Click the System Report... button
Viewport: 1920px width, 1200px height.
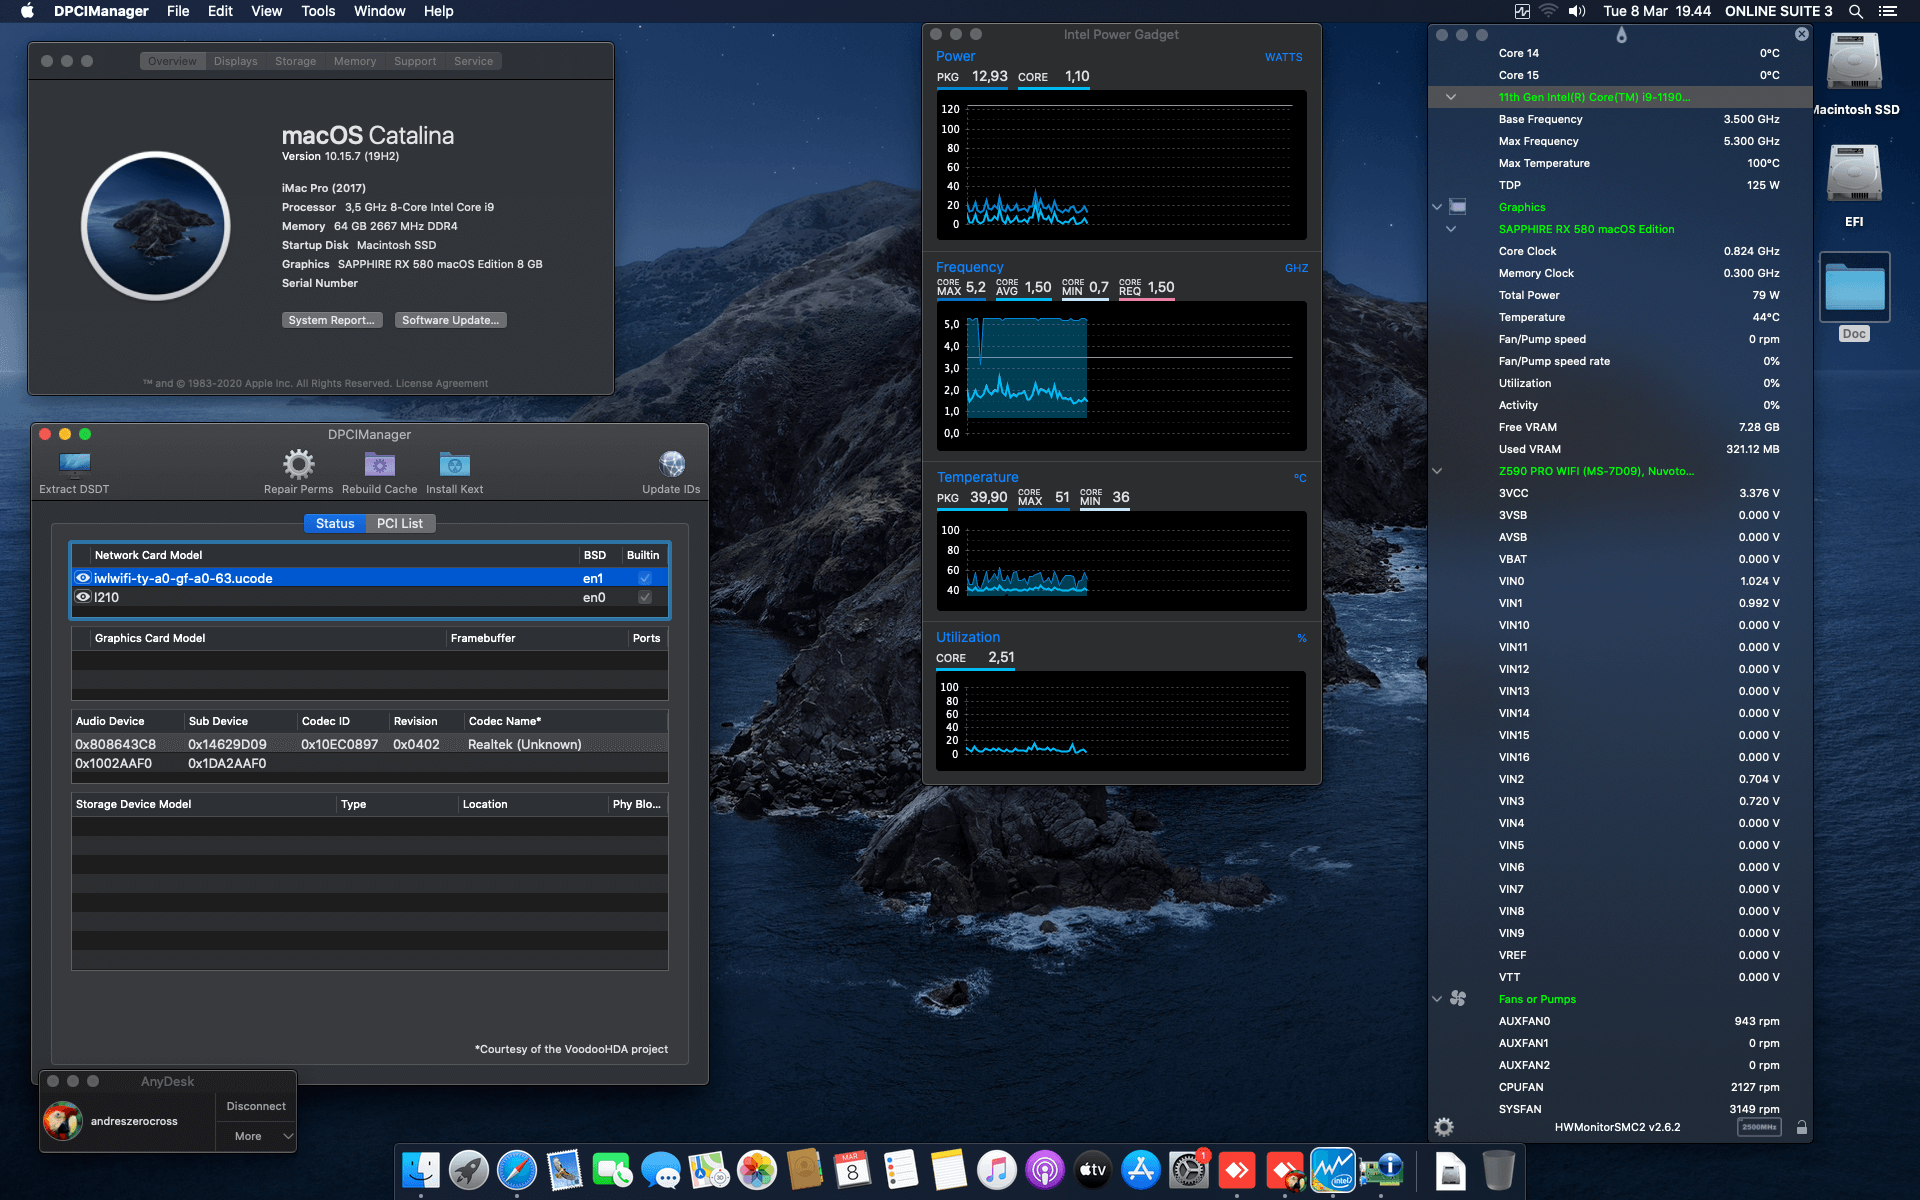coord(332,320)
